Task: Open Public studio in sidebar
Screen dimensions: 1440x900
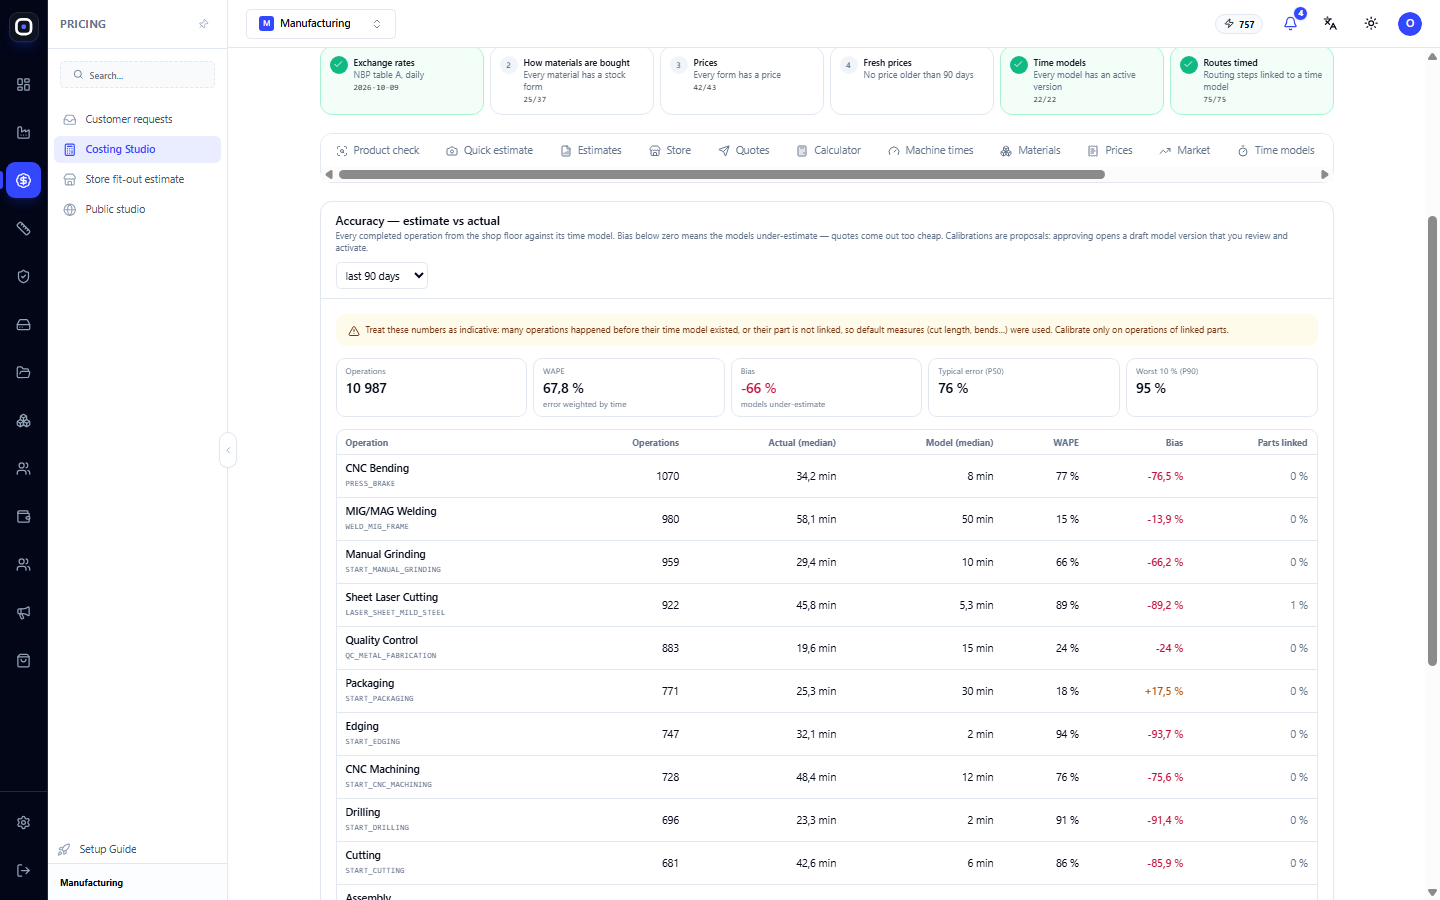Action: point(137,209)
